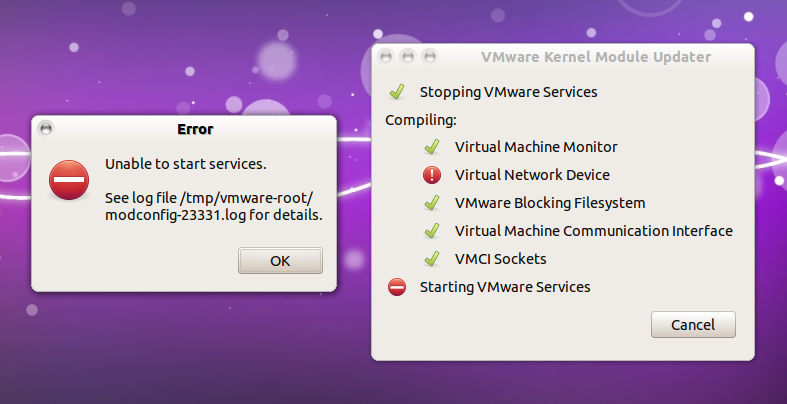This screenshot has height=404, width=787.
Task: Click Cancel in the Kernel Module Updater
Action: pyautogui.click(x=693, y=325)
